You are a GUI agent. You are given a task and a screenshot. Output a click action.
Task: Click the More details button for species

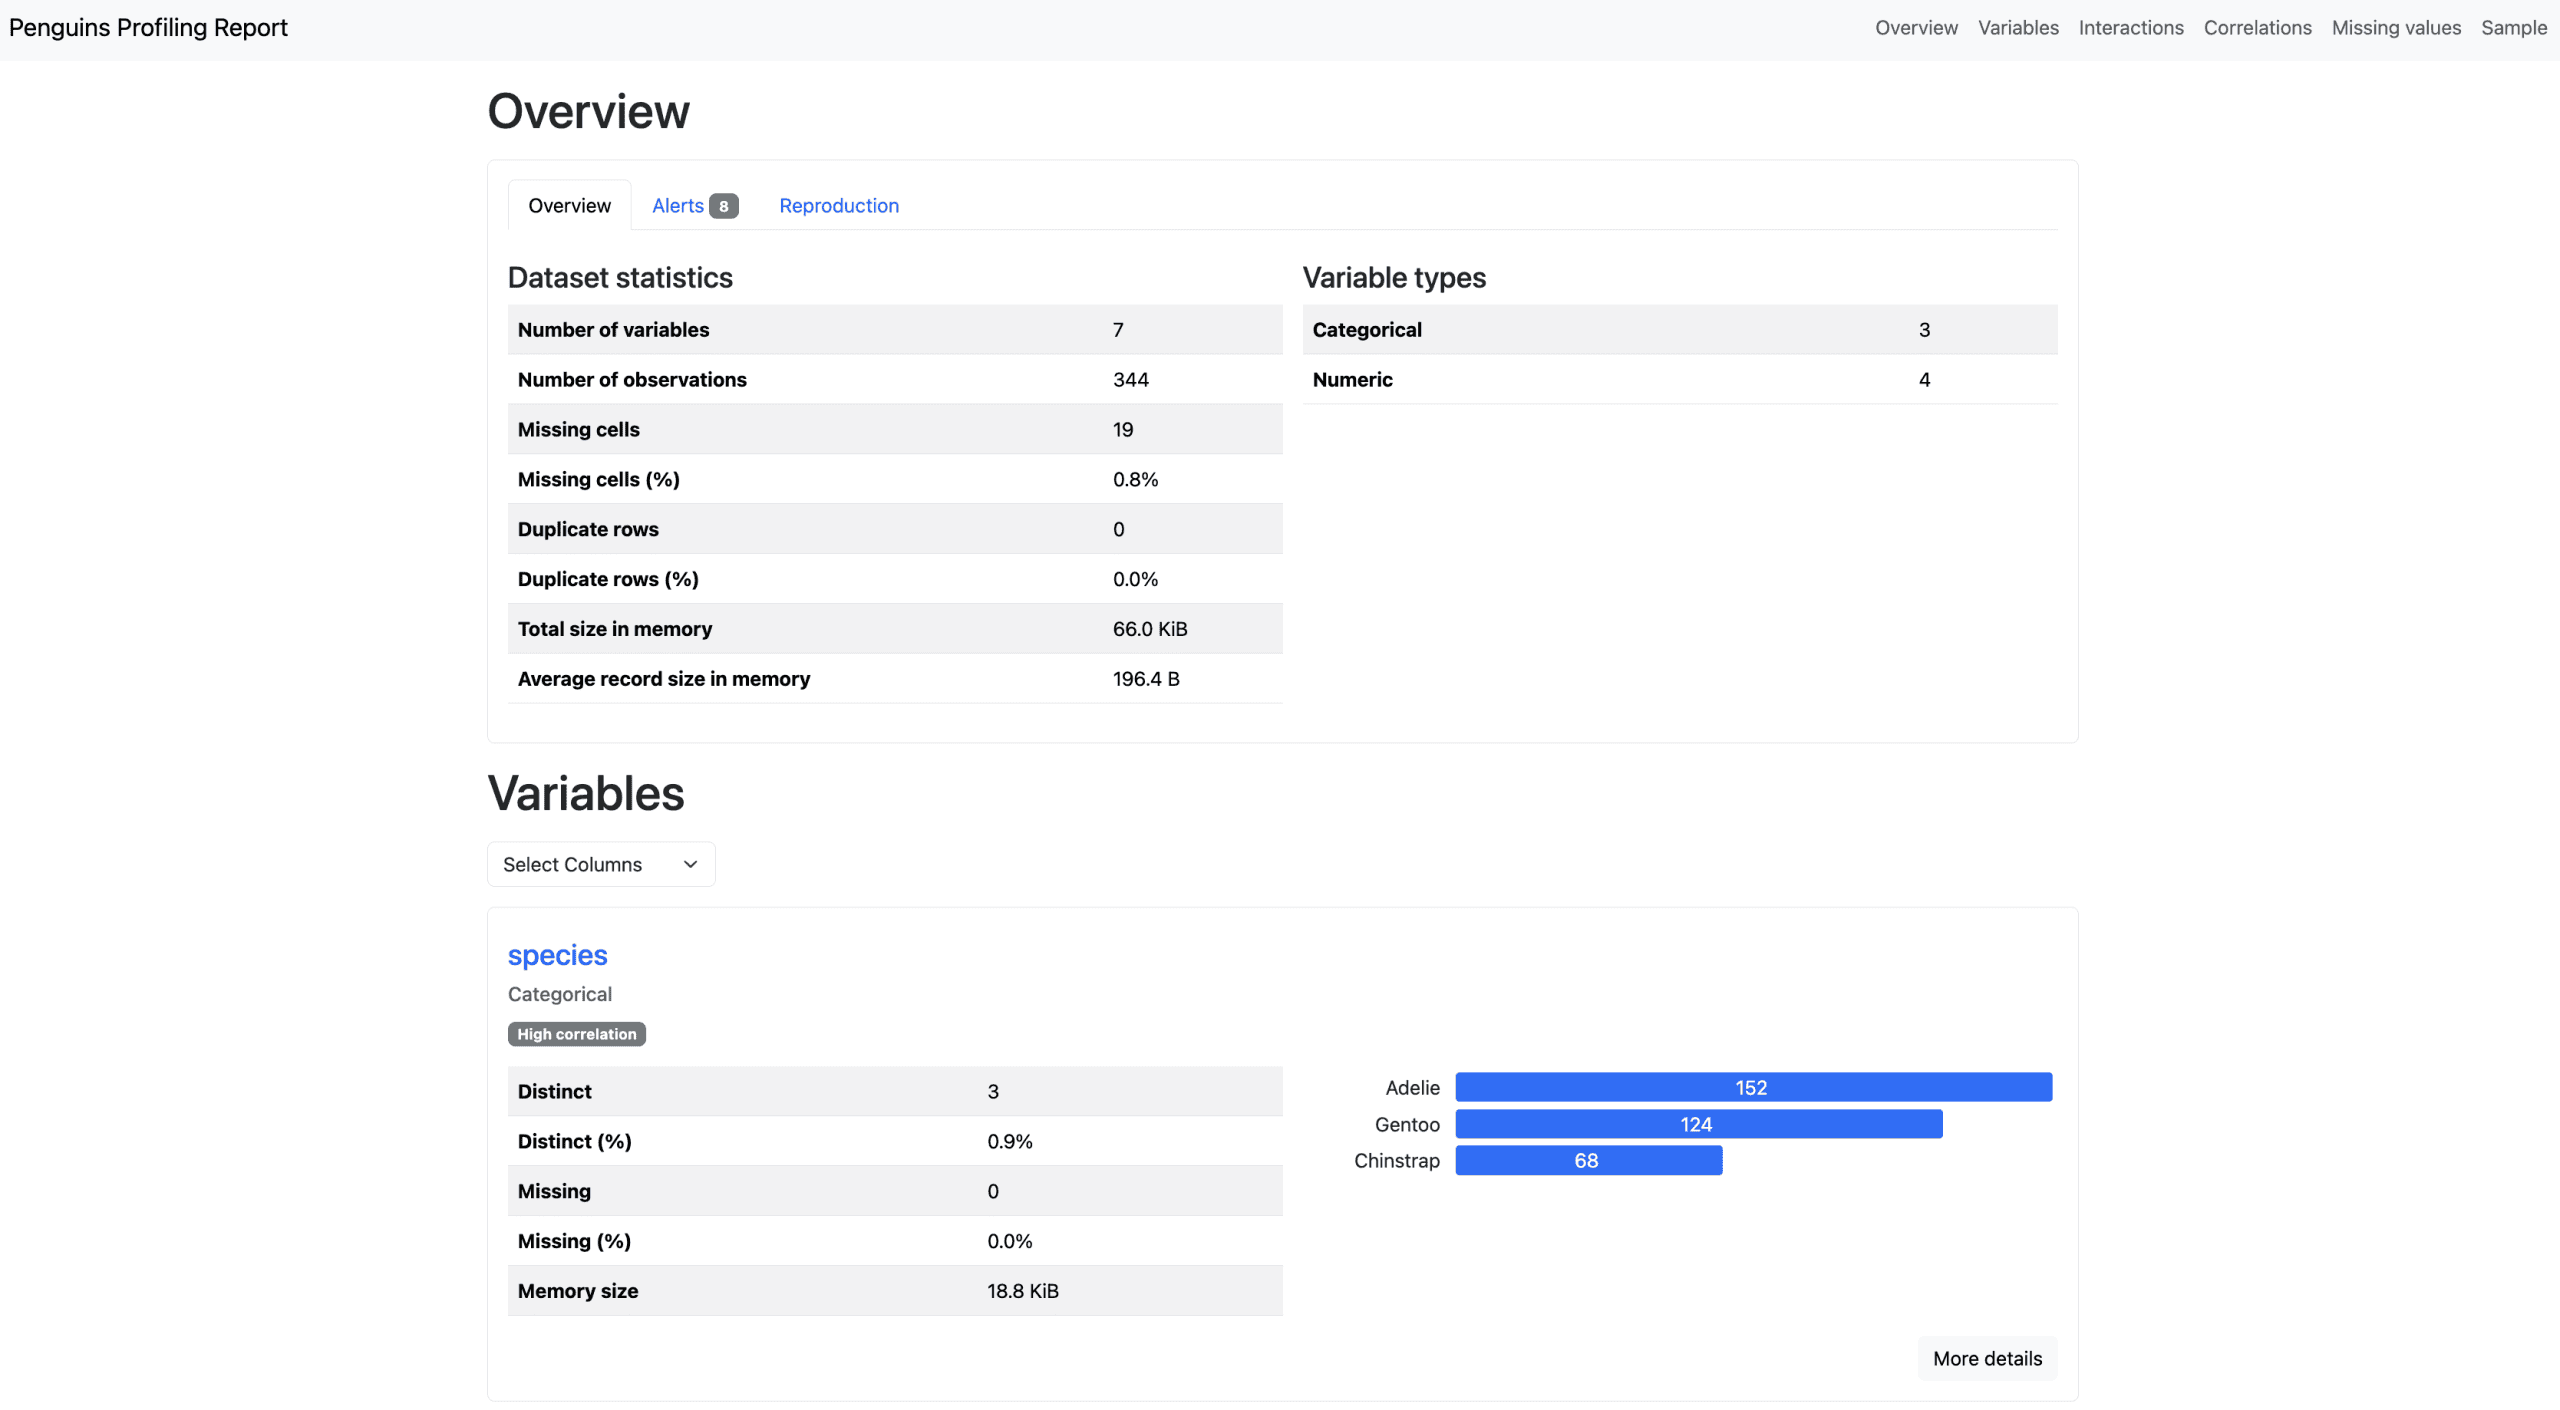tap(1987, 1358)
